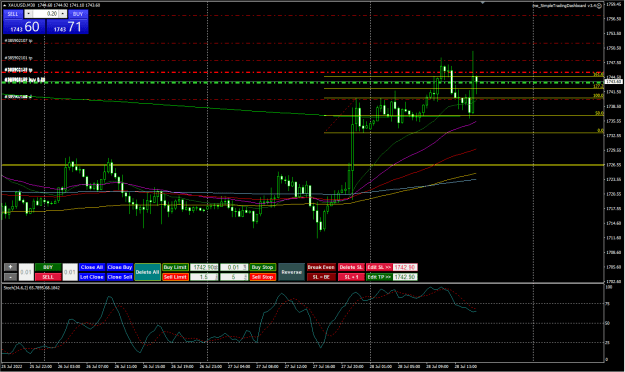Click the buy order label on the green dashed line
Screen dimensions: 625x372
pos(25,80)
